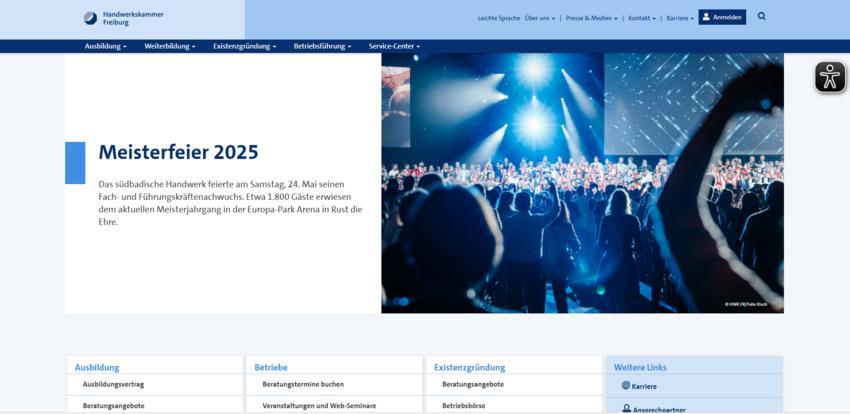Open Ausbildungsvertrag link under Ausbildung
This screenshot has width=850, height=414.
(113, 384)
